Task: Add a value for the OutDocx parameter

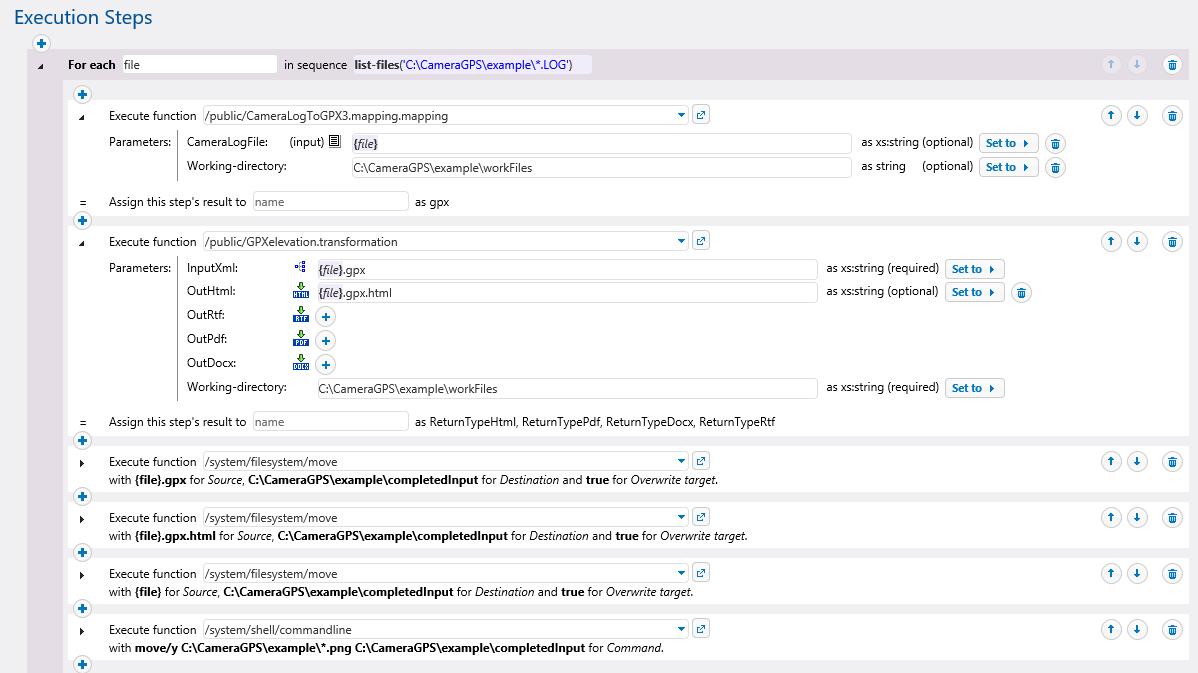Action: point(325,364)
